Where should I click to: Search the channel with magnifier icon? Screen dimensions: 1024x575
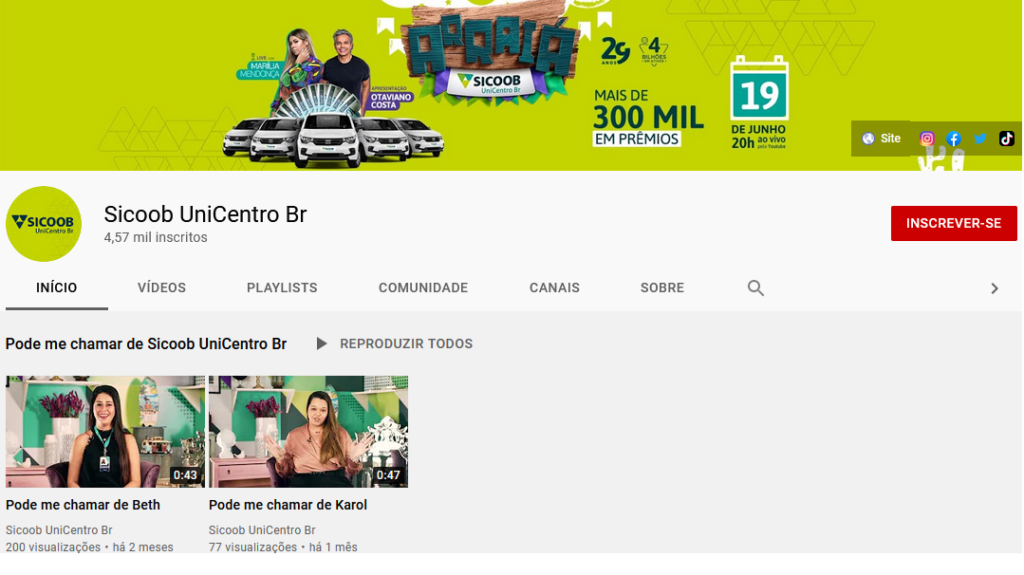[756, 288]
